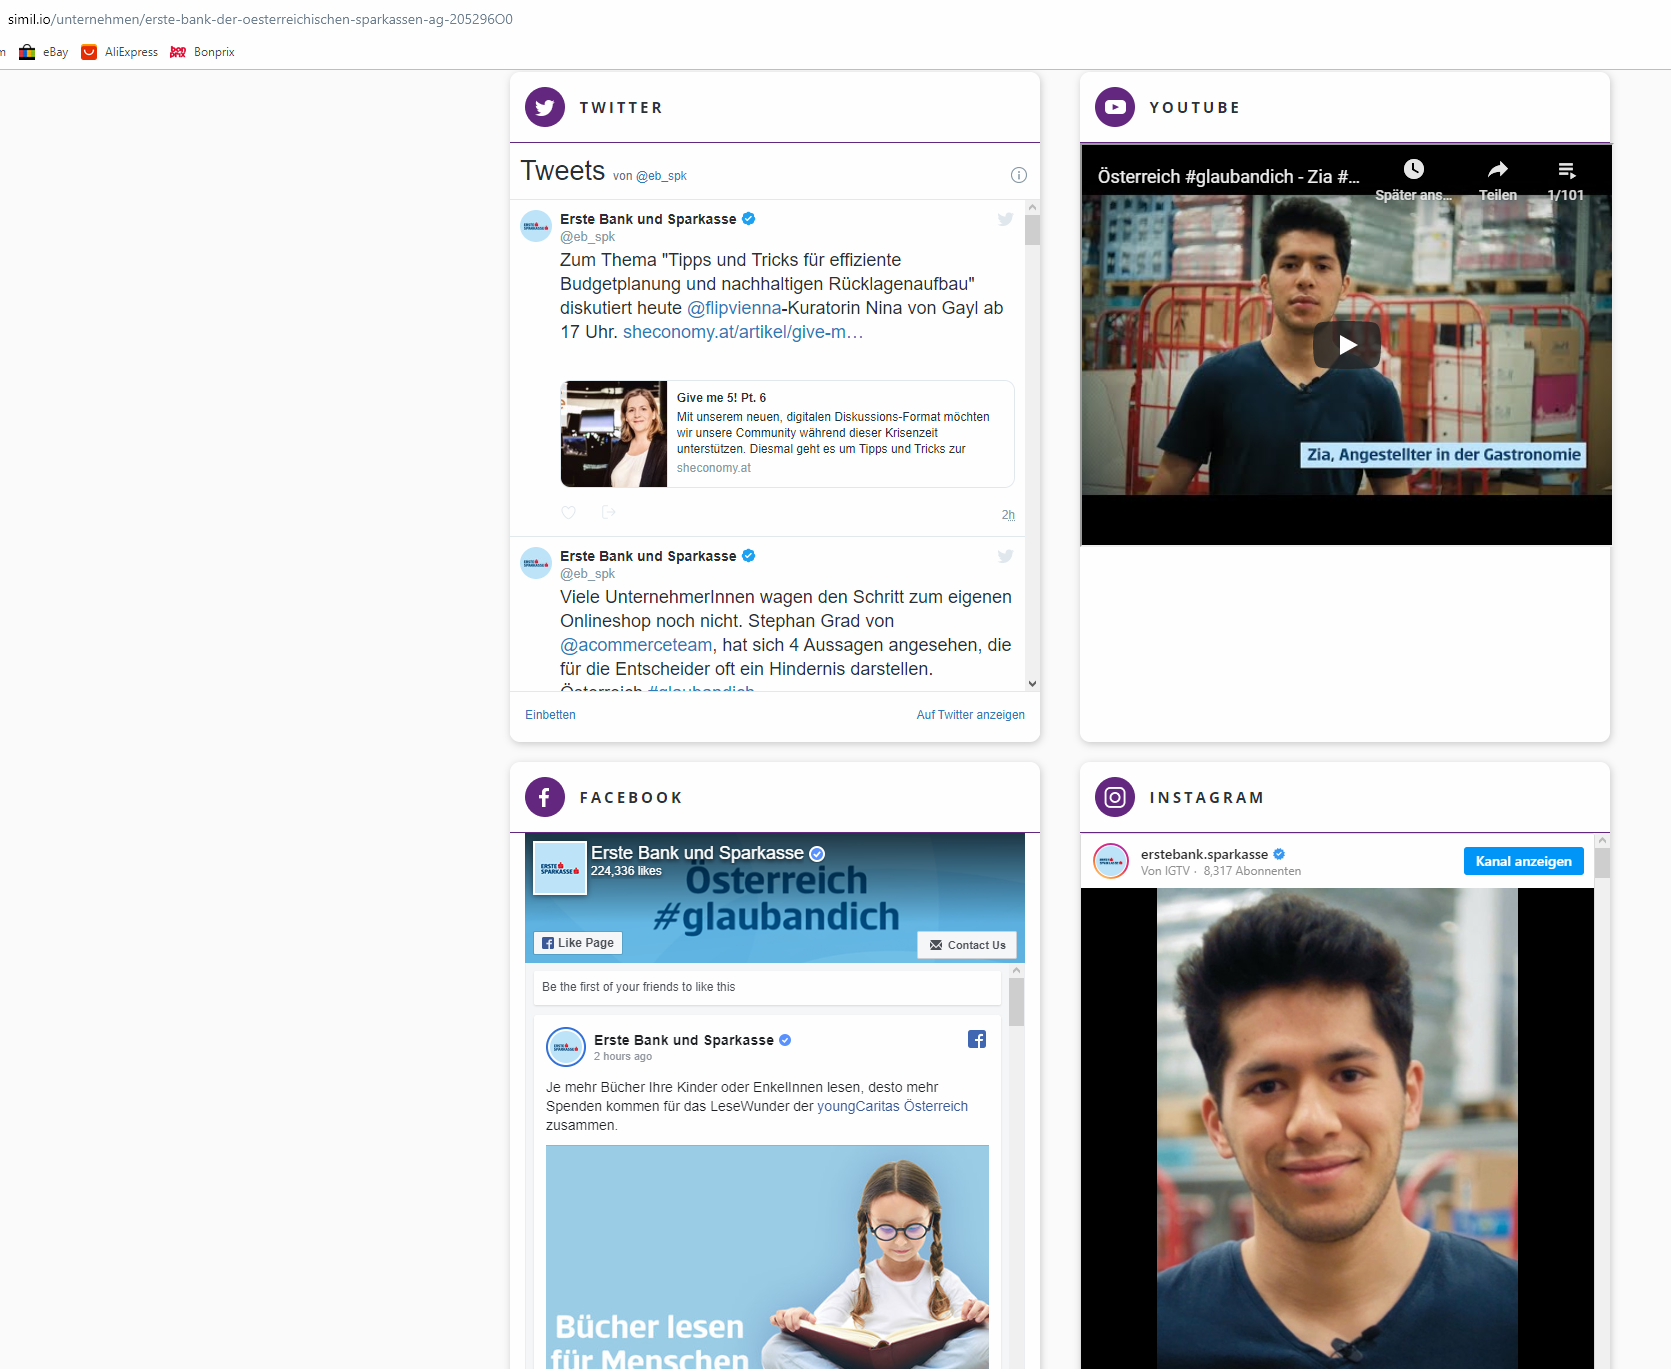Click the purple YouTube header icon
Image resolution: width=1671 pixels, height=1369 pixels.
click(1115, 107)
